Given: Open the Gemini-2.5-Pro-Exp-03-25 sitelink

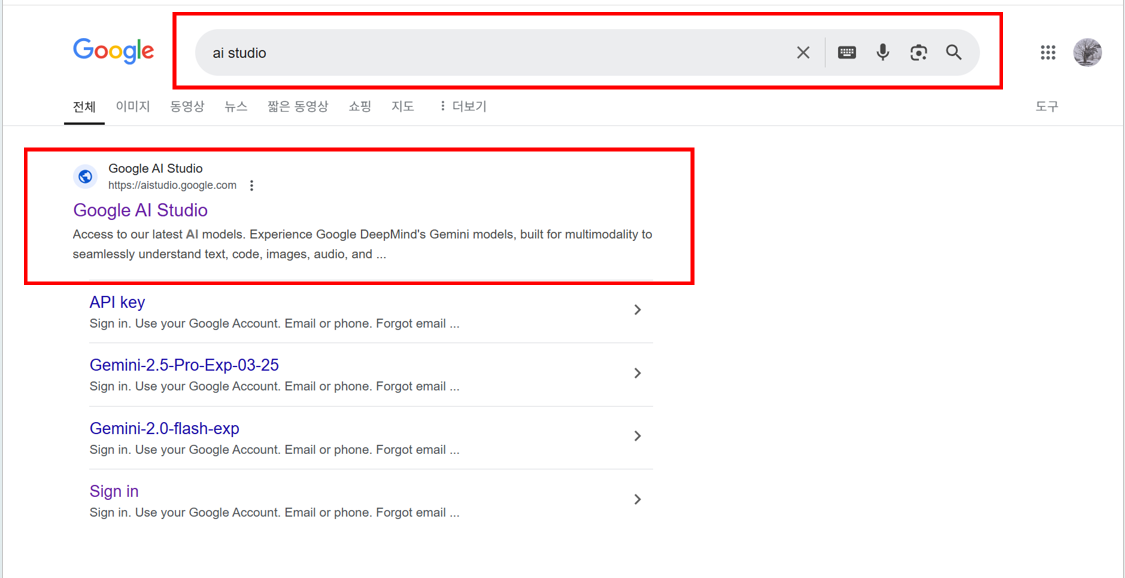Looking at the screenshot, I should tap(184, 366).
